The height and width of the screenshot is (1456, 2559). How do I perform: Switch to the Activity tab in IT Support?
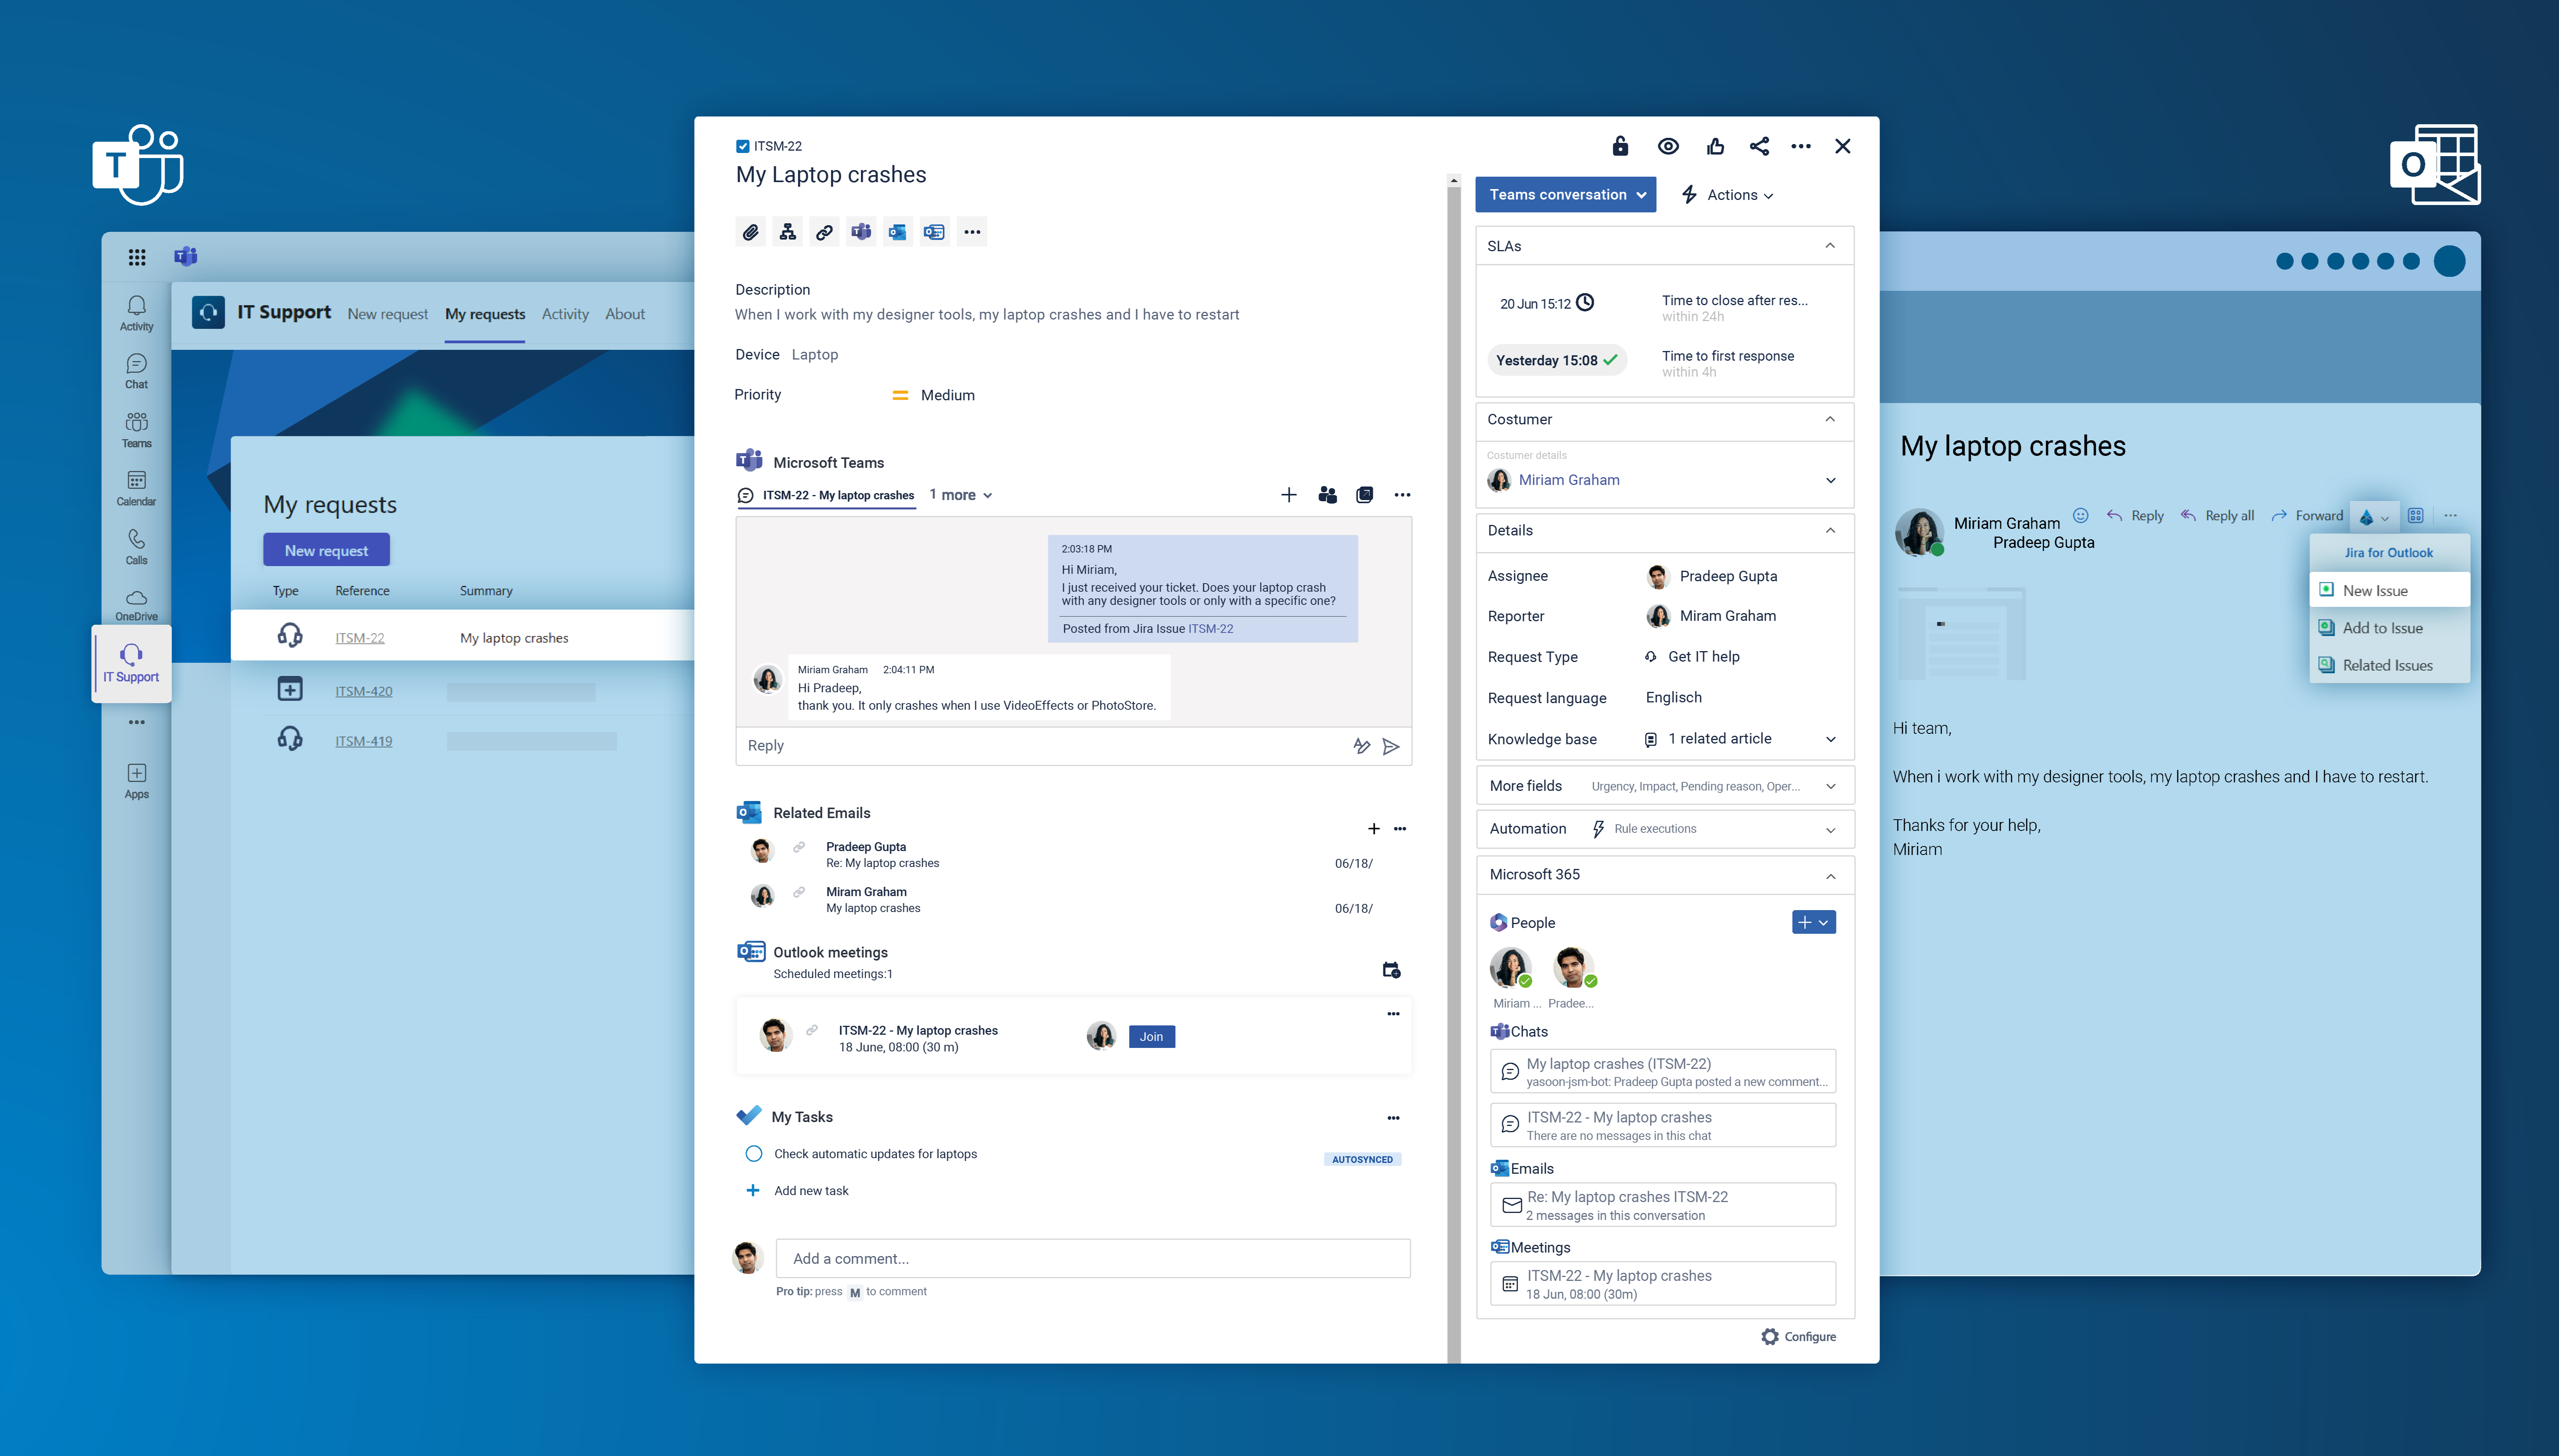pos(565,314)
